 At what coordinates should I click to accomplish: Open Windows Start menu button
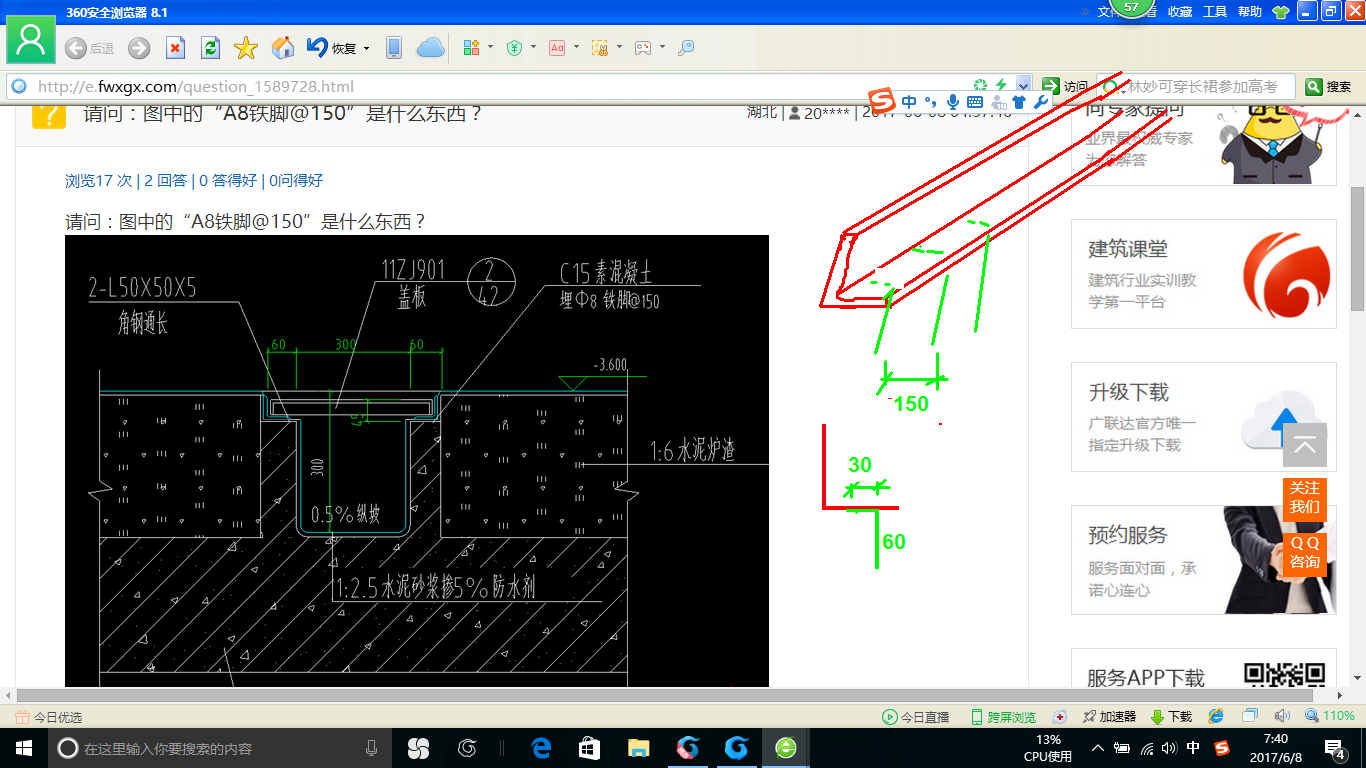tap(23, 748)
